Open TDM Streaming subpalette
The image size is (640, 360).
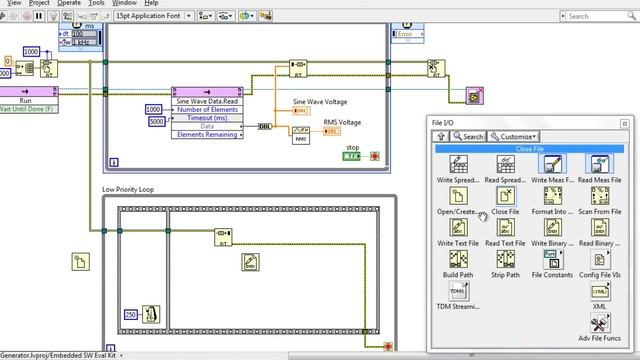[x=458, y=291]
